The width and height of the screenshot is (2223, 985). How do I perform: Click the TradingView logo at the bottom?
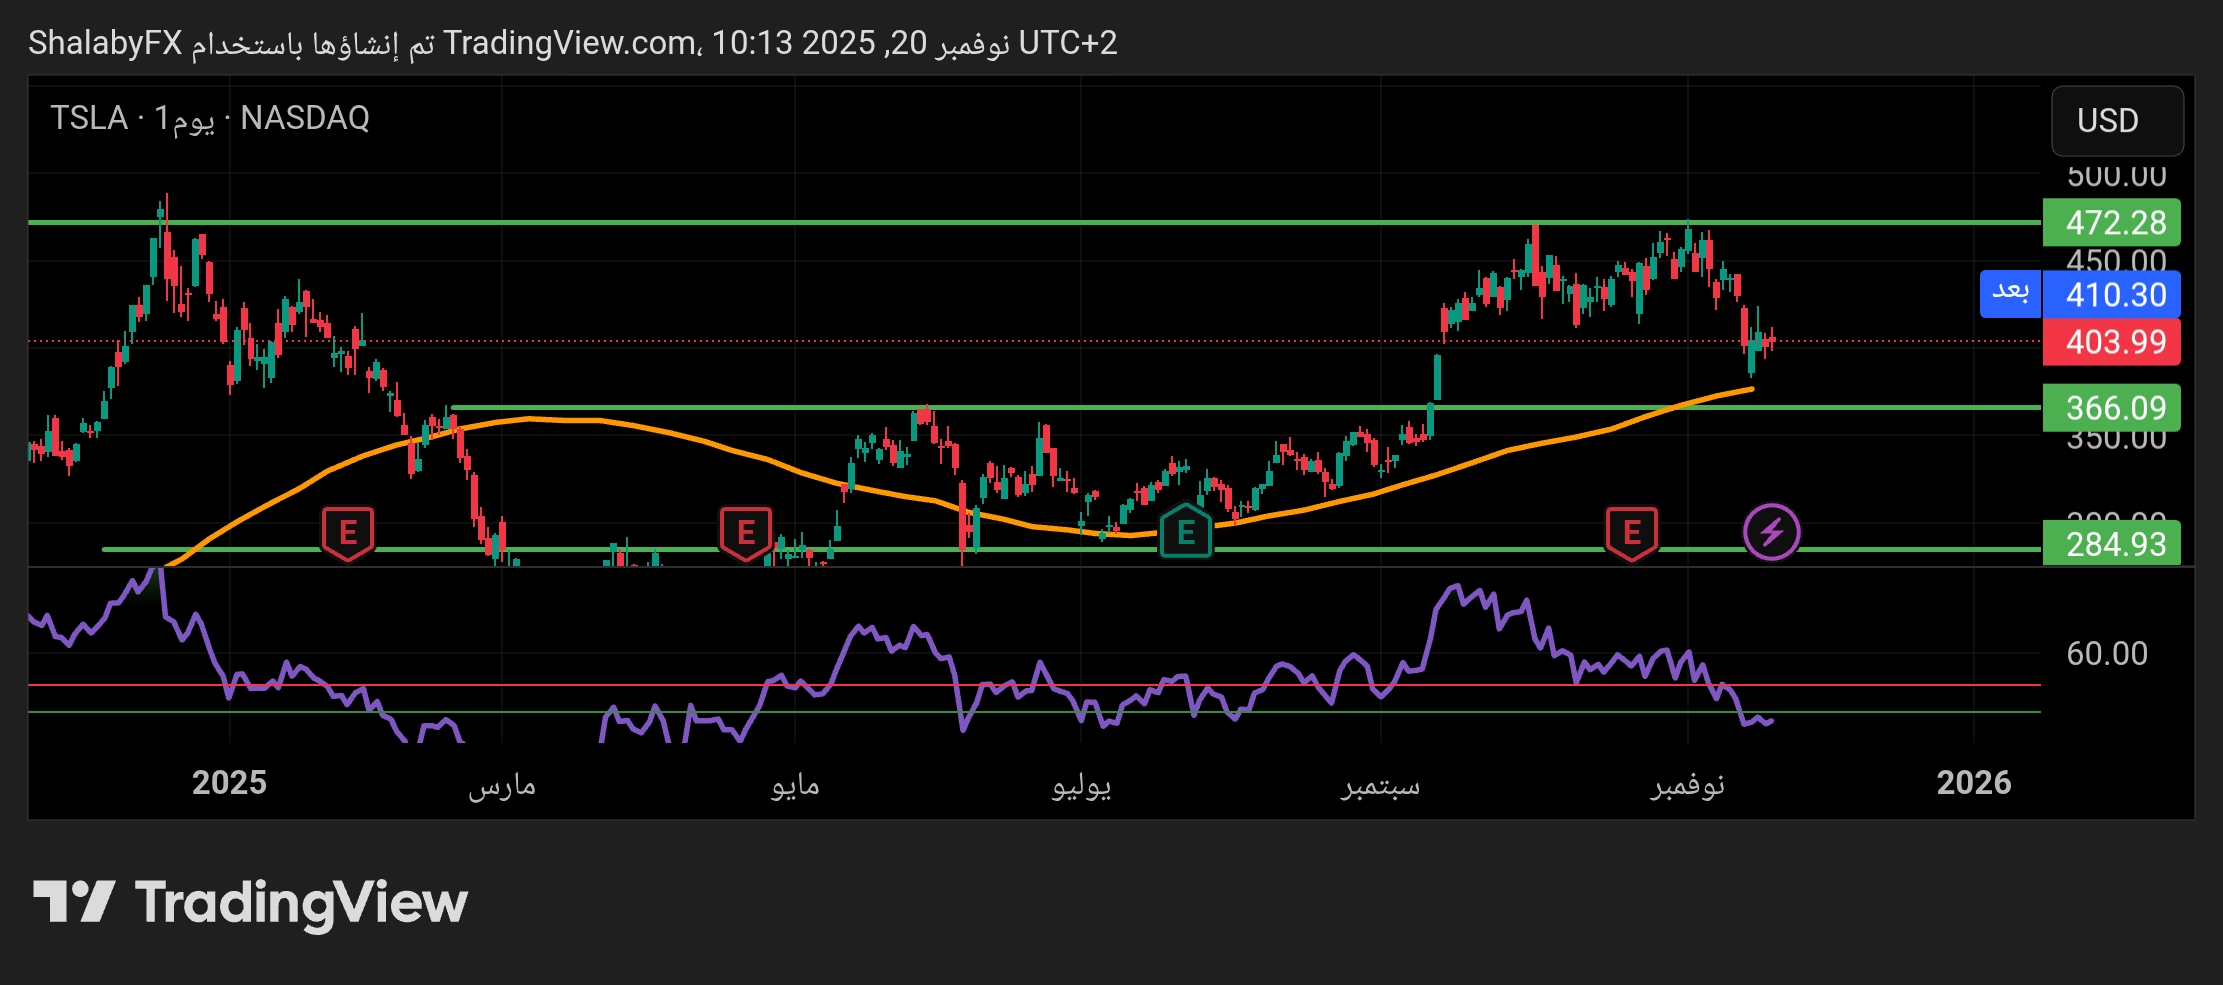click(x=250, y=903)
